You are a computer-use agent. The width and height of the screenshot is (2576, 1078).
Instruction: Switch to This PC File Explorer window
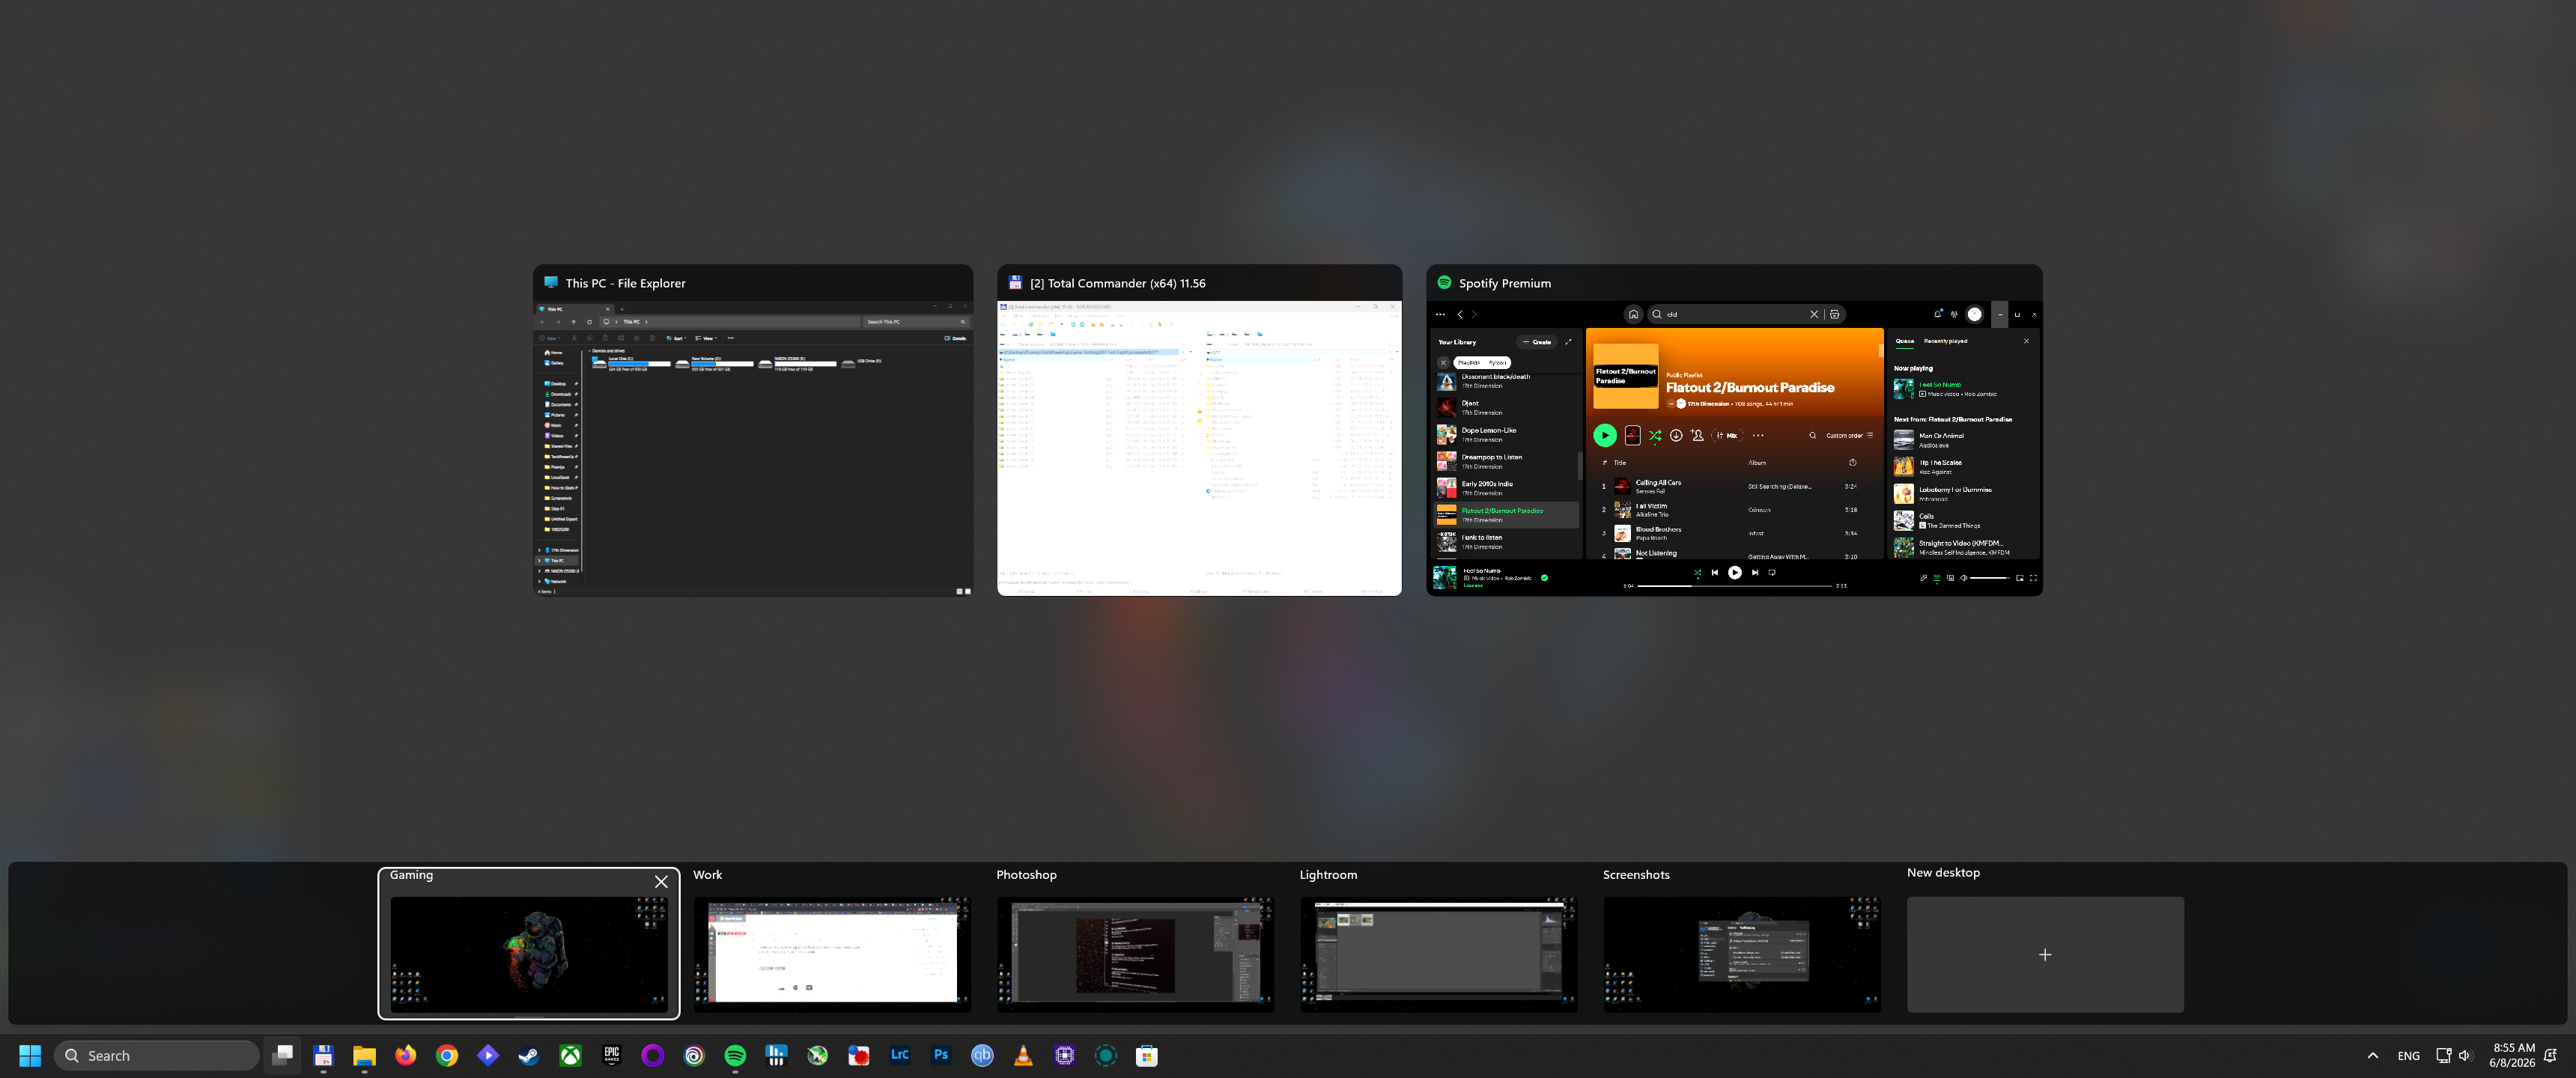753,431
